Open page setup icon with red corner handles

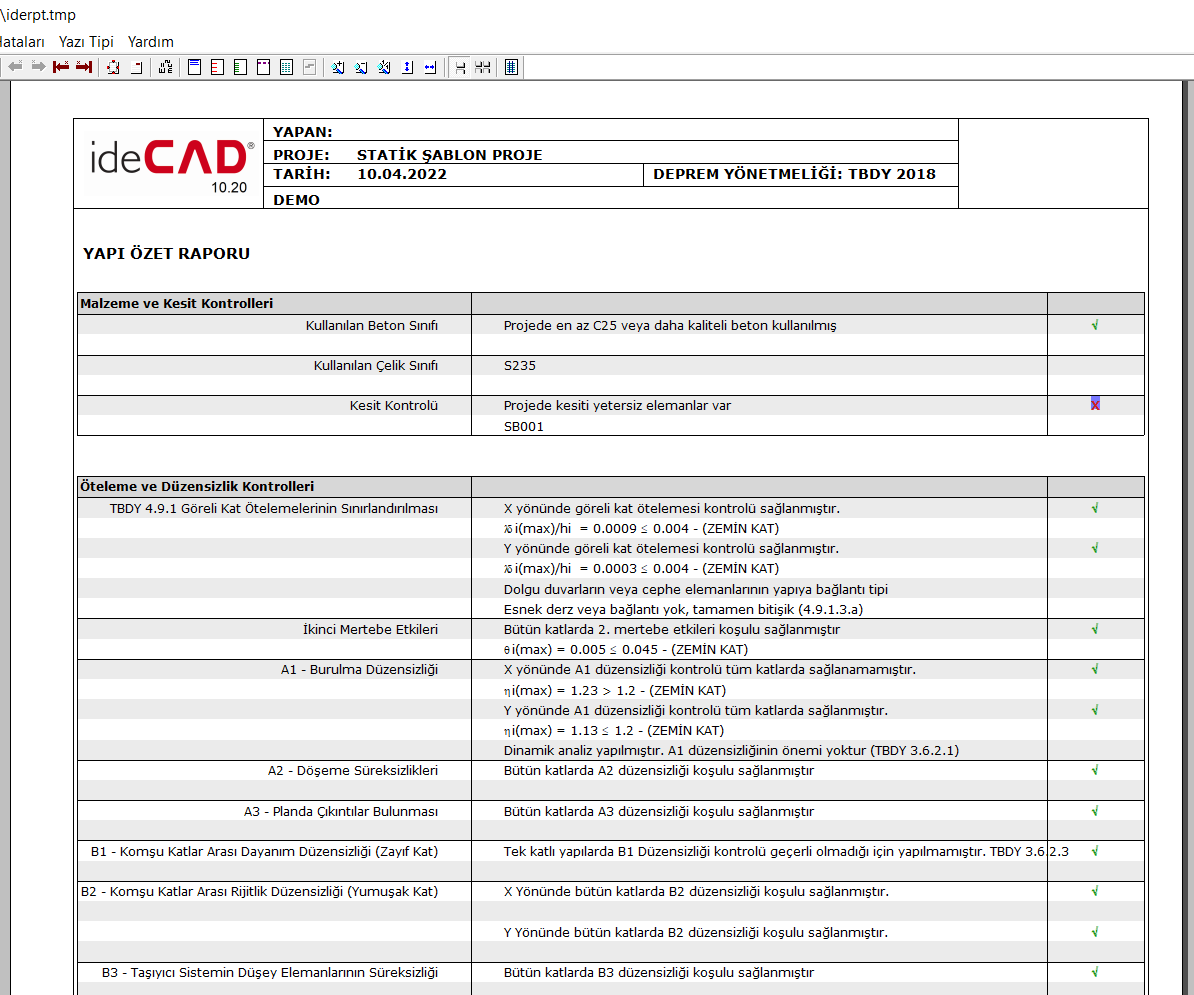pyautogui.click(x=113, y=67)
